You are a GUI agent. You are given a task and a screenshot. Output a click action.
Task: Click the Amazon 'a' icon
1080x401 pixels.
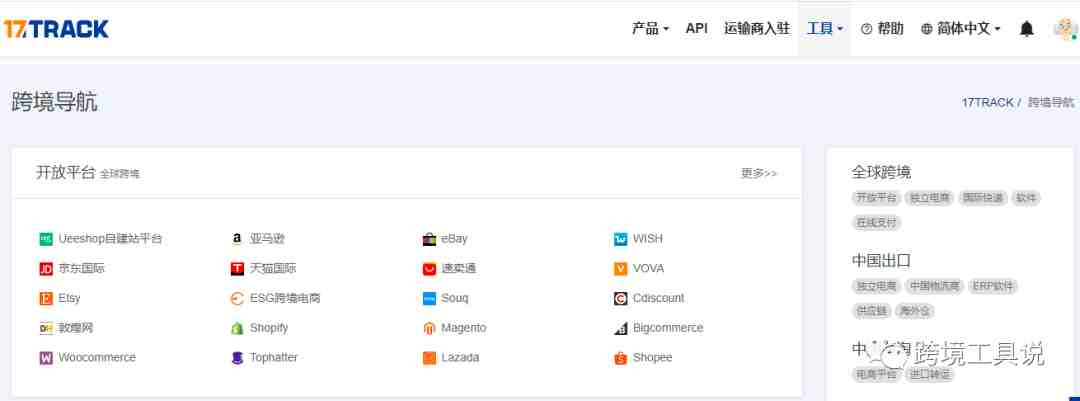[x=237, y=239]
